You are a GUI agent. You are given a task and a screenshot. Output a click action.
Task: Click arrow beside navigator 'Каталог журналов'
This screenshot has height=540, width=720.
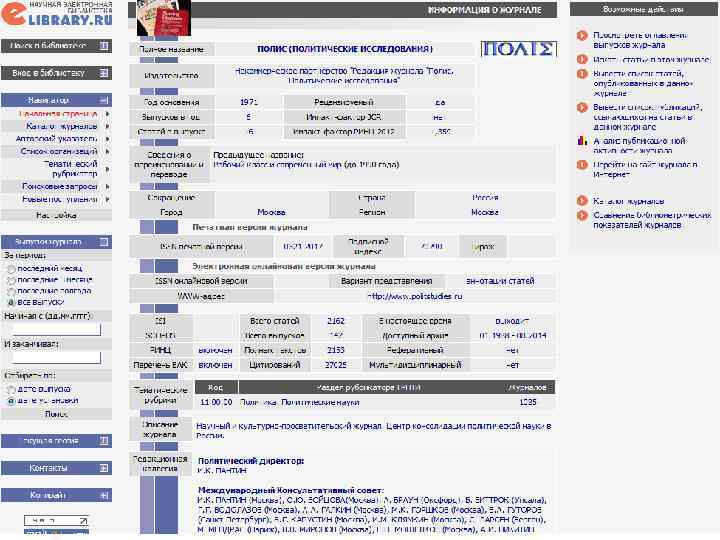[x=107, y=126]
